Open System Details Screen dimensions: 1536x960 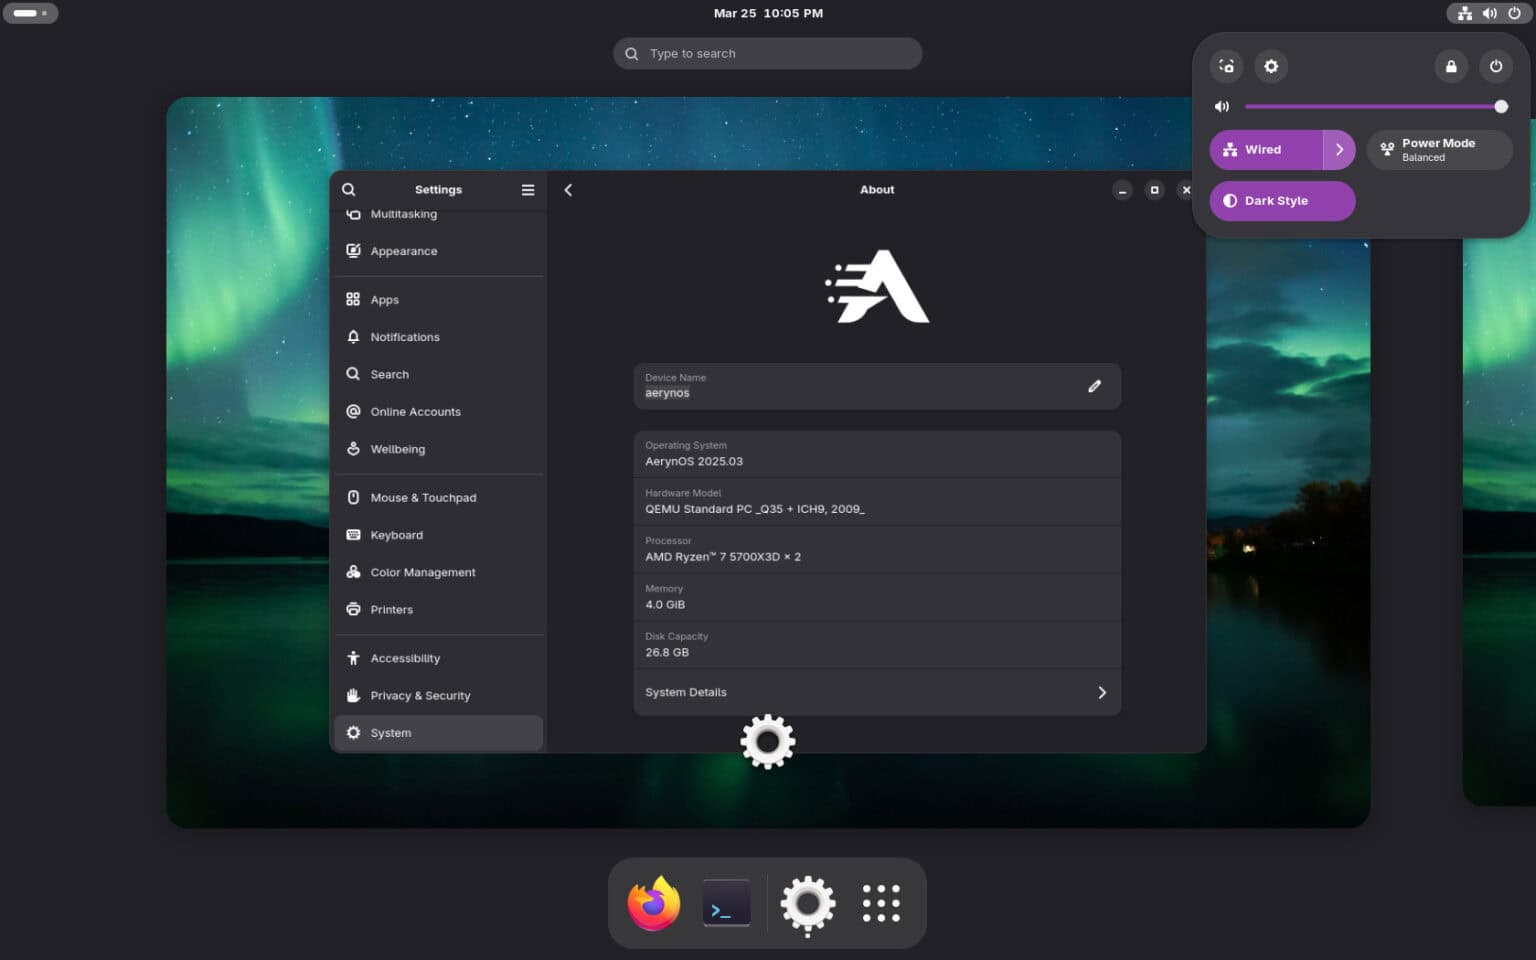(877, 692)
